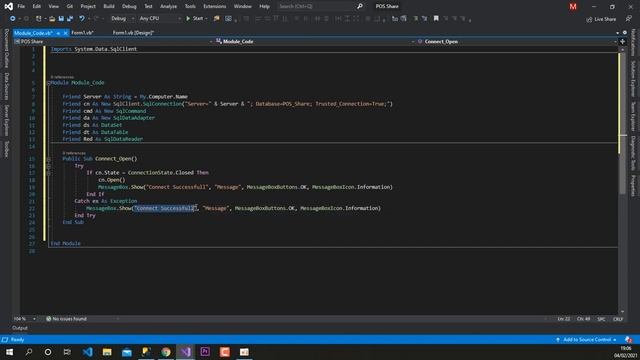Open the Debug configuration dropdown
Screen dimensions: 640x360
coord(122,18)
